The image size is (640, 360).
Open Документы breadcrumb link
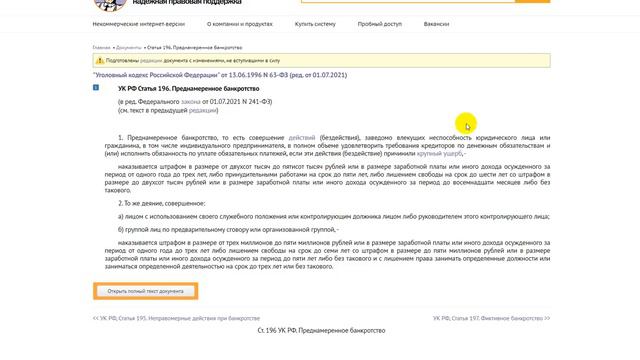pos(129,48)
